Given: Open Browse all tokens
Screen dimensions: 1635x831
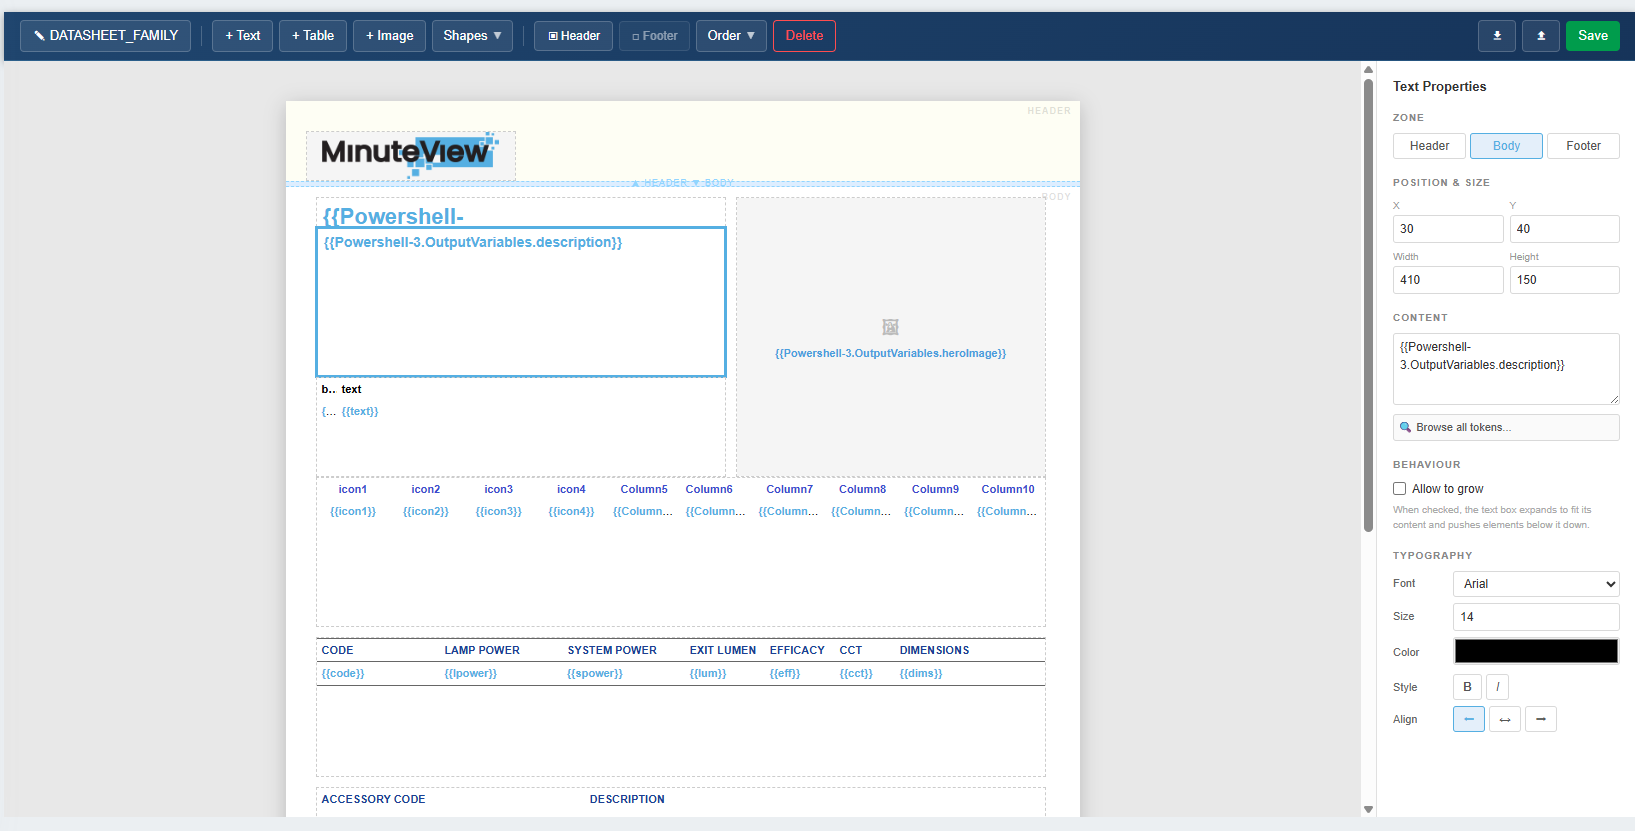Looking at the screenshot, I should click(x=1506, y=427).
